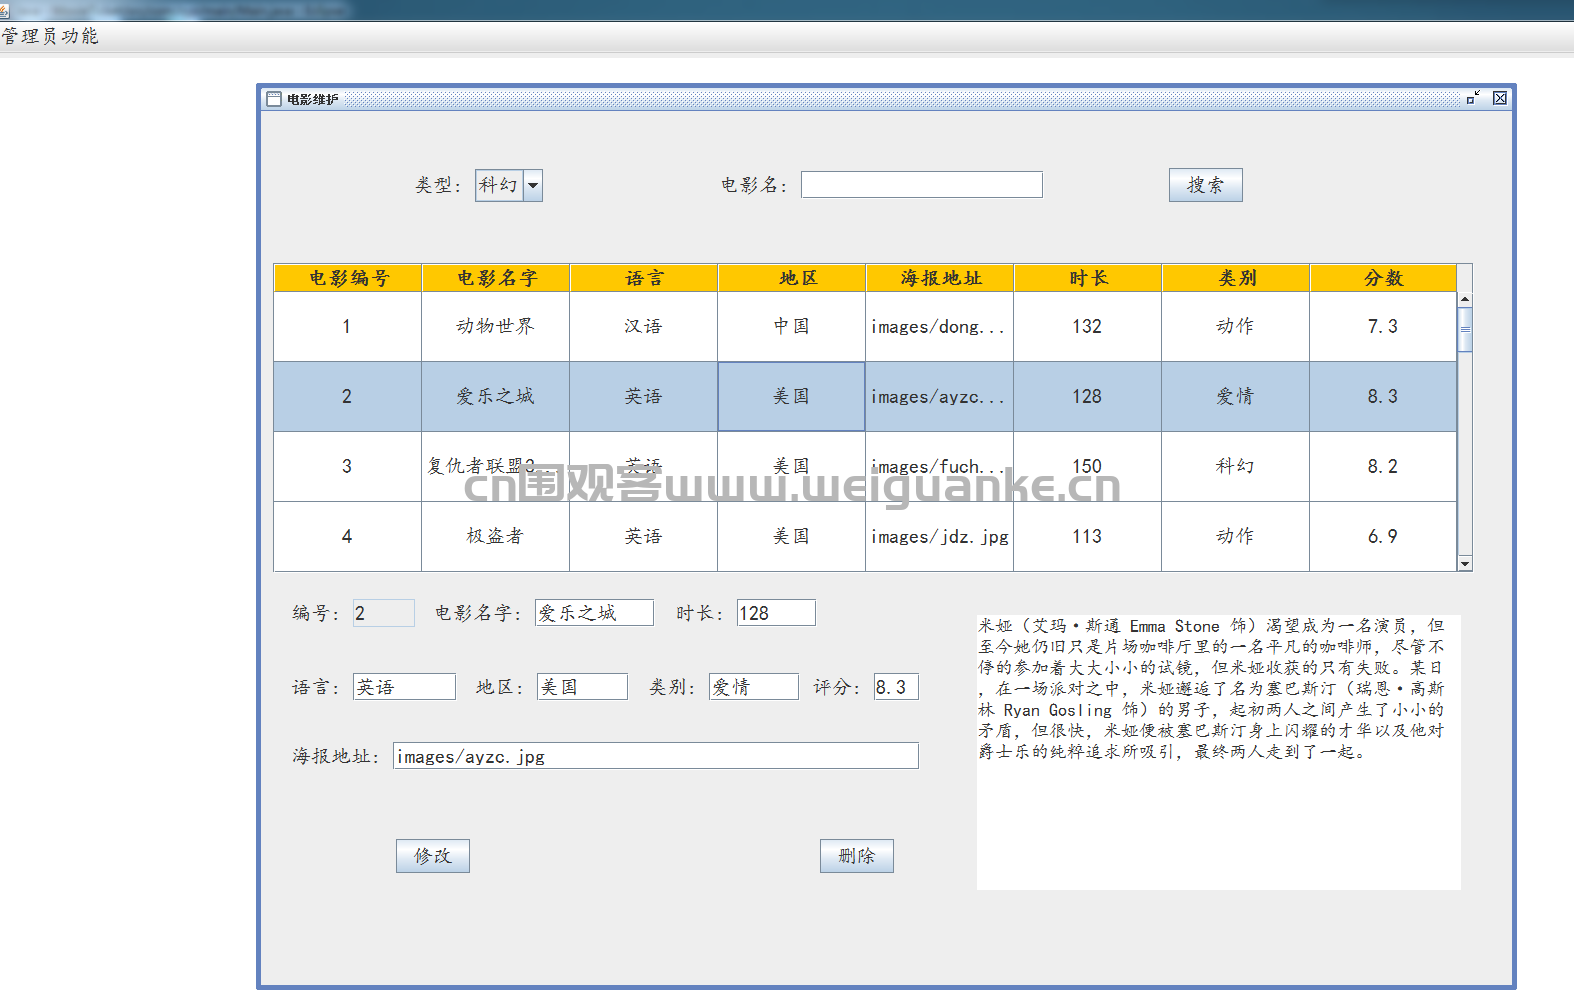The image size is (1574, 1003).
Task: Open the 管理员功能 menu
Action: 50,36
